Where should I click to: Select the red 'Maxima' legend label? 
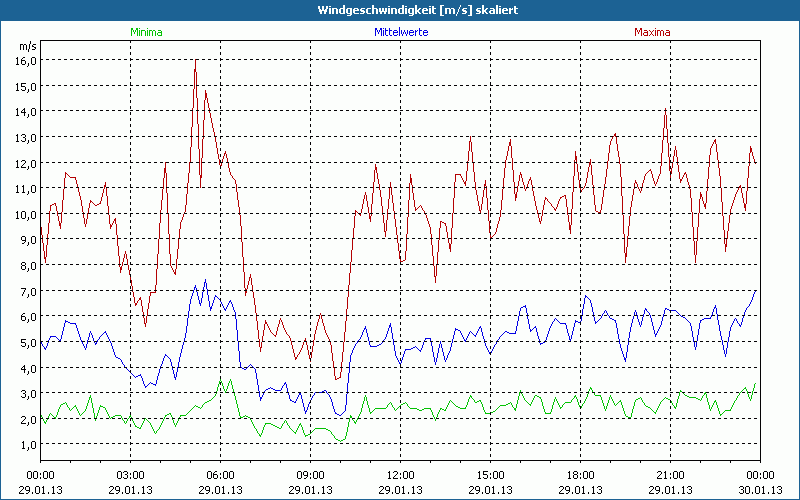click(652, 32)
